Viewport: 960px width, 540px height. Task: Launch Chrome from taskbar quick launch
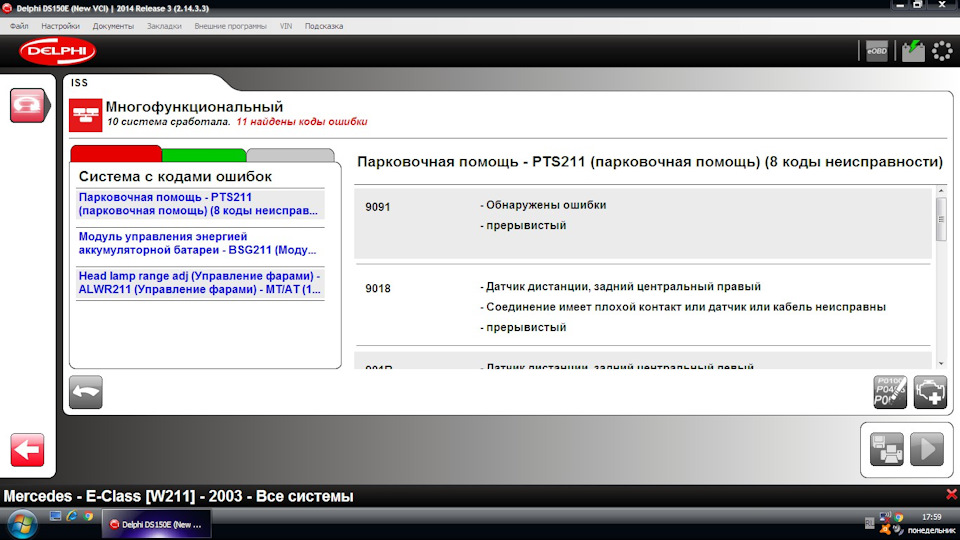[x=88, y=516]
